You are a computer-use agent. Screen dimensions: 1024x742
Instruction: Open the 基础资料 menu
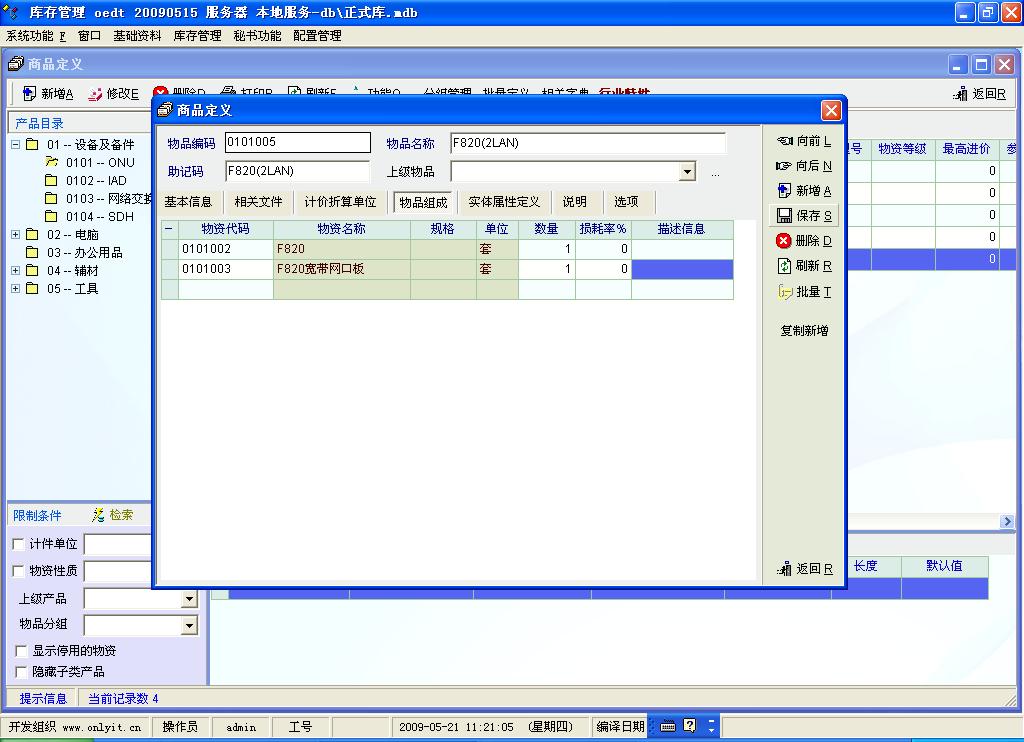click(x=137, y=36)
